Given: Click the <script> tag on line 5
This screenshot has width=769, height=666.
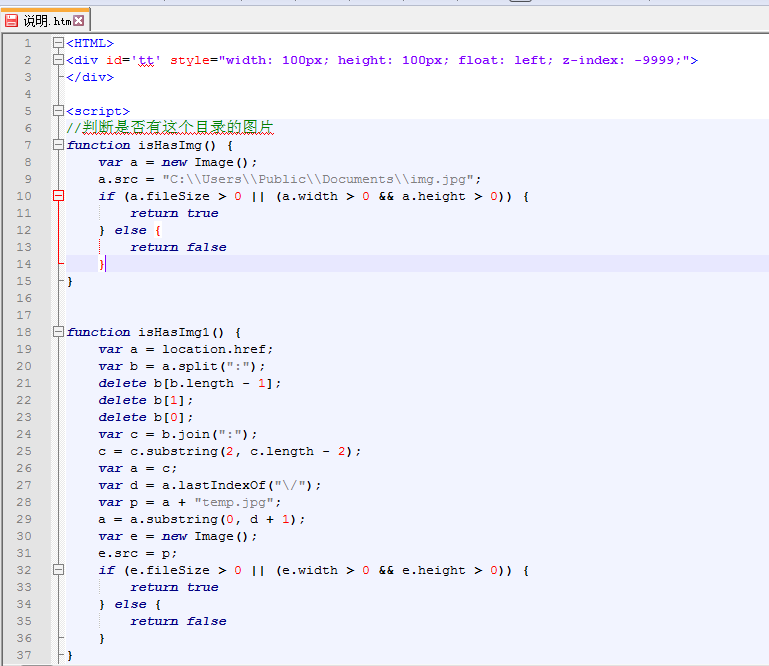Looking at the screenshot, I should point(98,111).
